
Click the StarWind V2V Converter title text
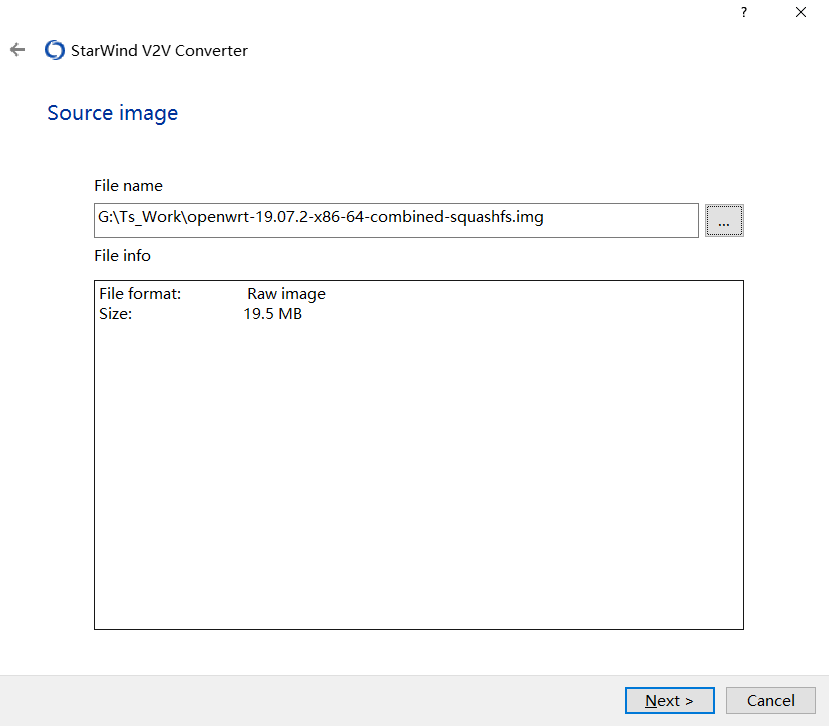click(159, 50)
